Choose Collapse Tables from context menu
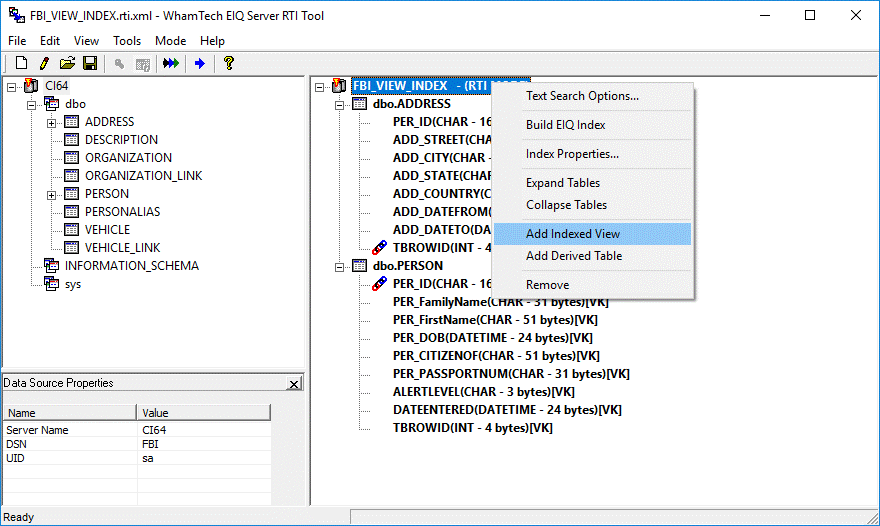 pyautogui.click(x=592, y=205)
